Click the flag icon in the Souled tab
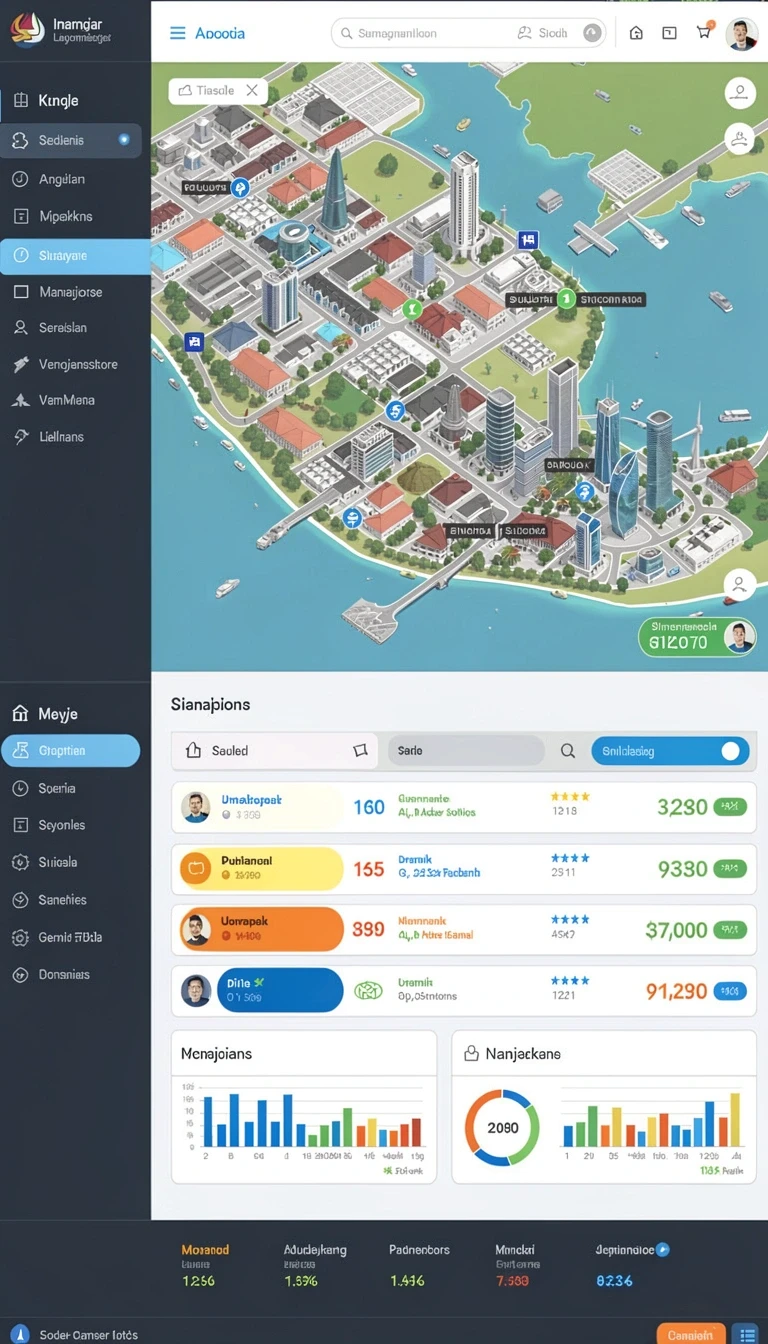Viewport: 768px width, 1344px height. click(x=361, y=750)
